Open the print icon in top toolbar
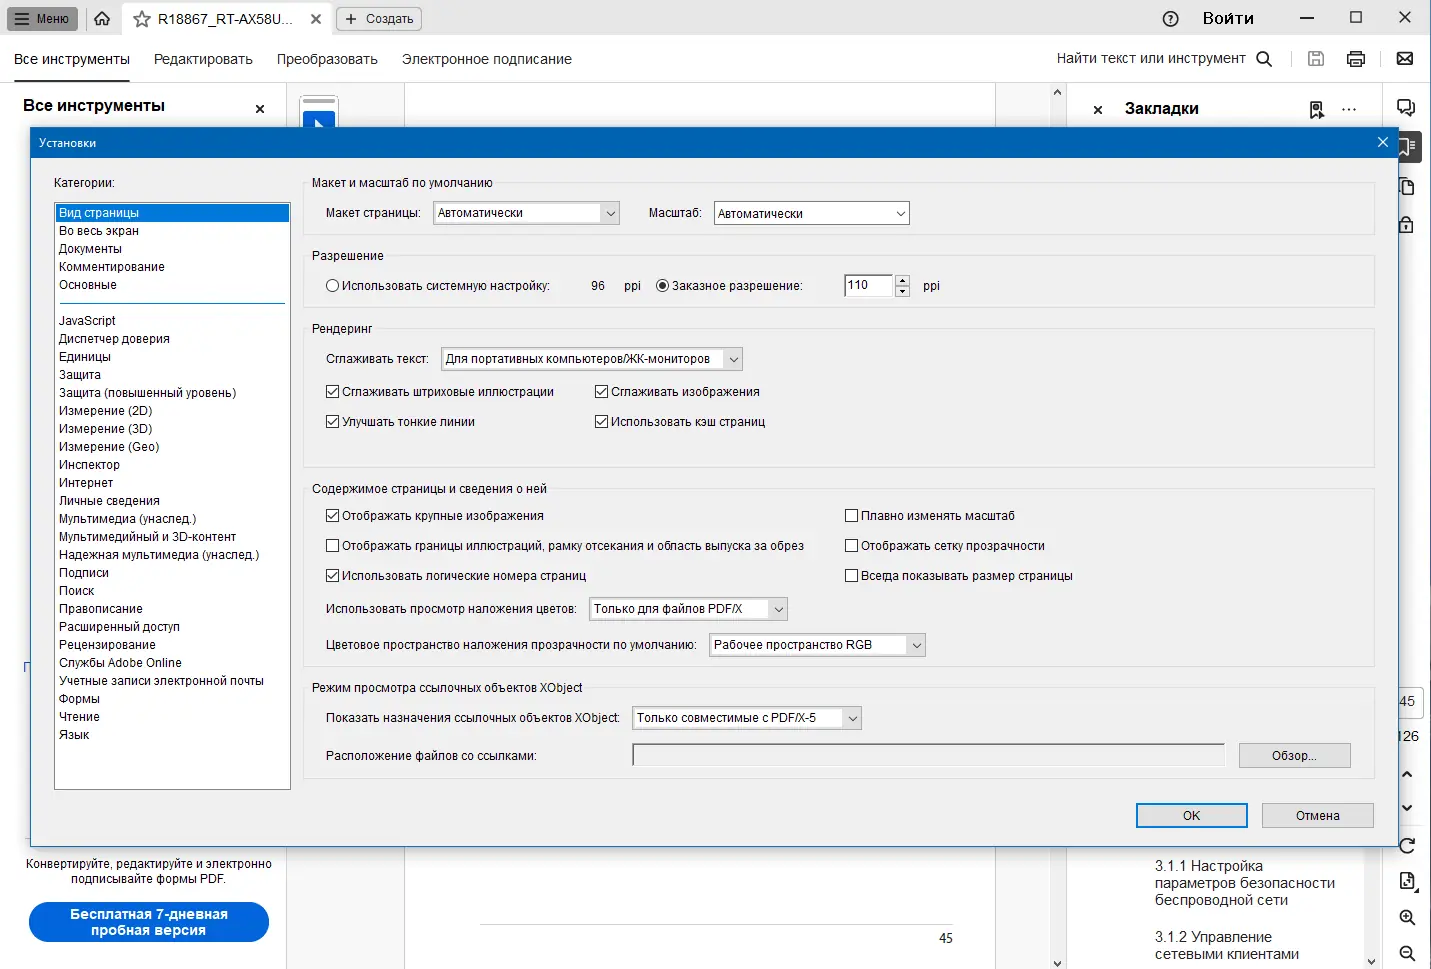The height and width of the screenshot is (969, 1431). [x=1356, y=59]
